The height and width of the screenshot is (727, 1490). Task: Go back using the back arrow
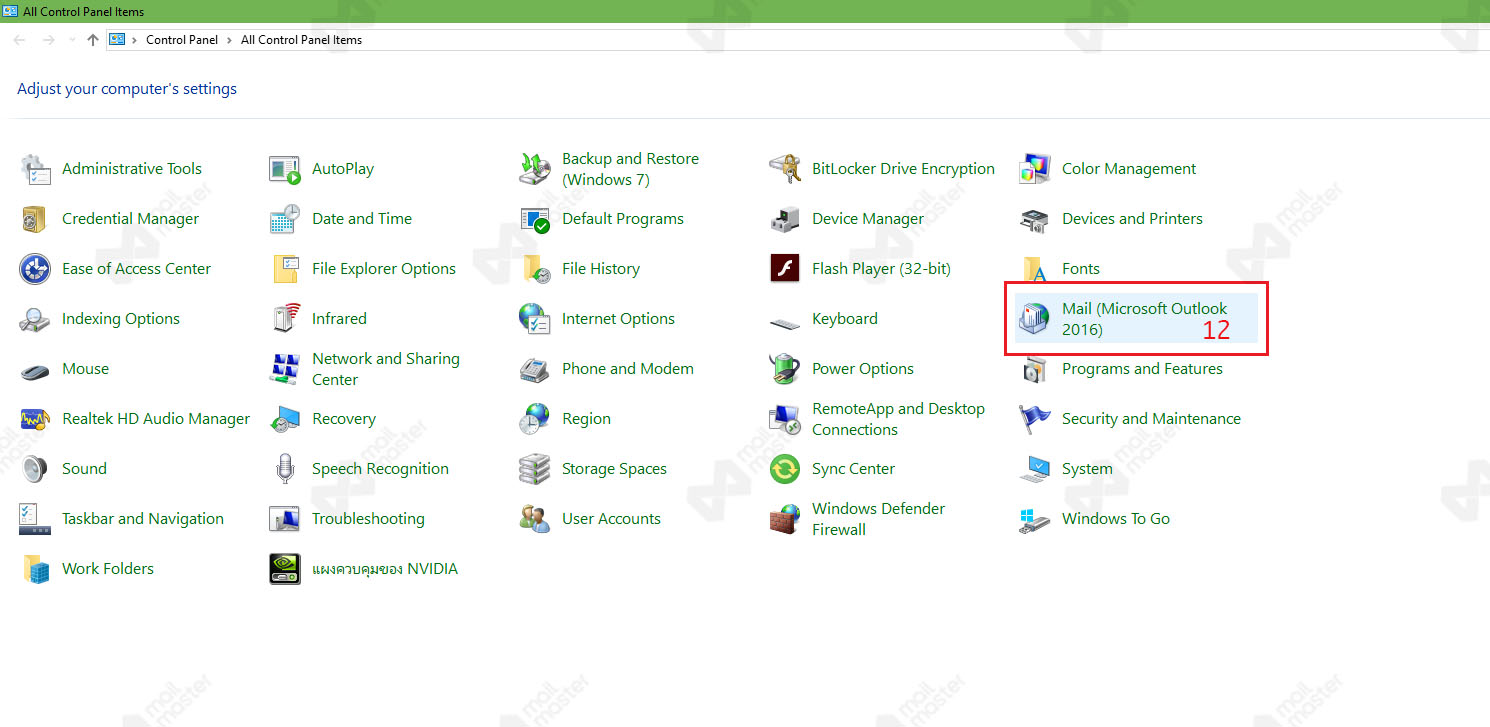[20, 40]
